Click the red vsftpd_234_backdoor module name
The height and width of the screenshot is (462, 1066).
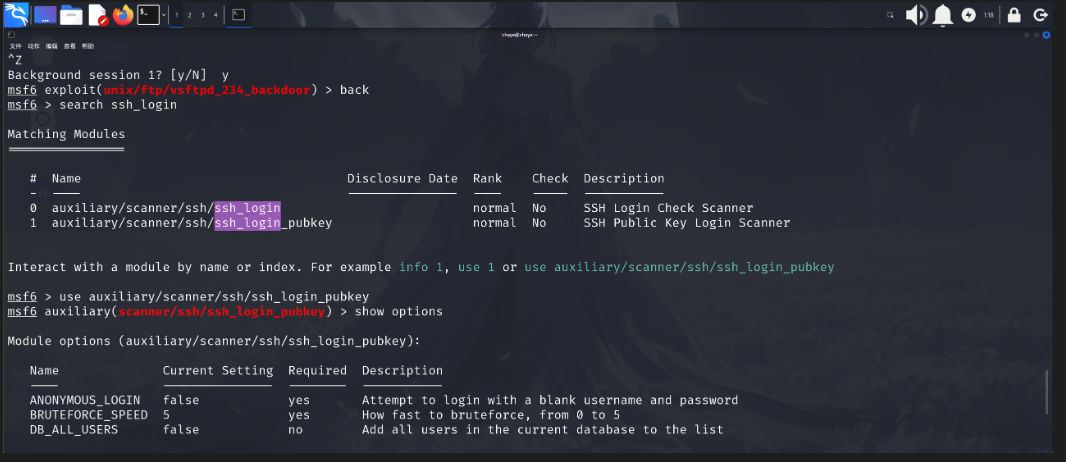[x=207, y=90]
